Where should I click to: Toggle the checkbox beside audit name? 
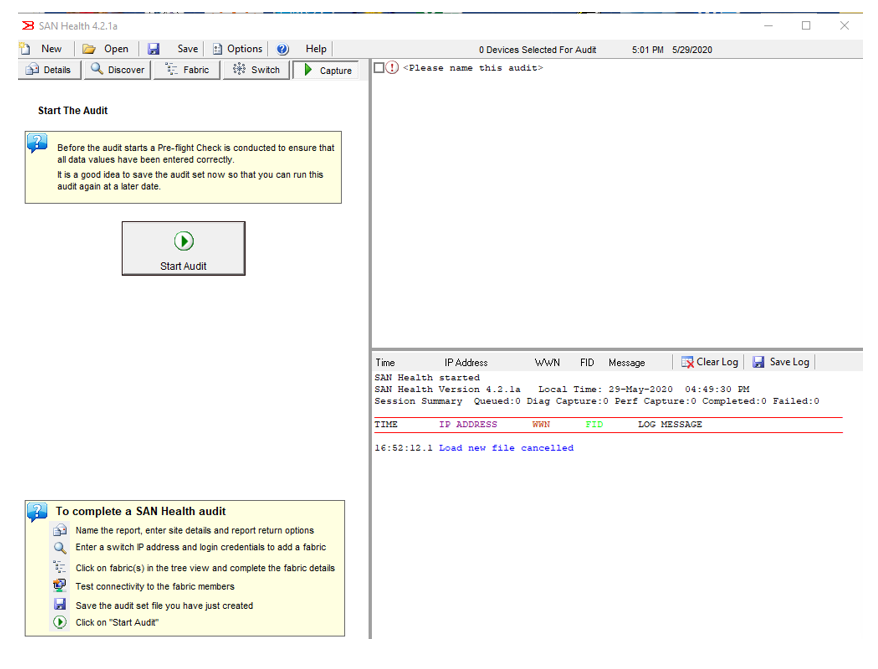pyautogui.click(x=379, y=68)
